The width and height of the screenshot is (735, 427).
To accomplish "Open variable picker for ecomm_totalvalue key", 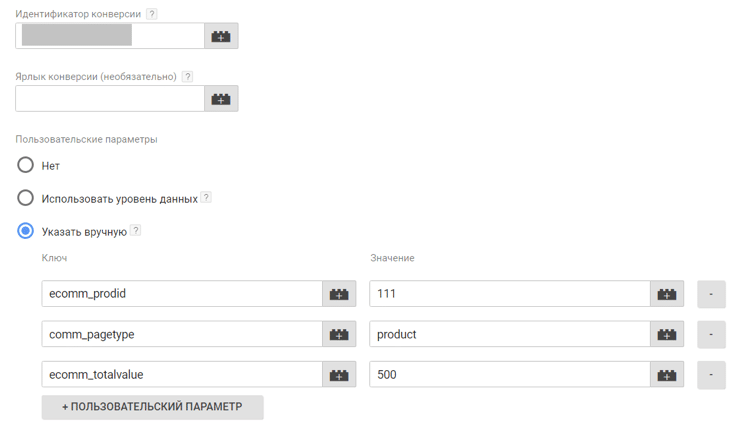I will click(339, 375).
